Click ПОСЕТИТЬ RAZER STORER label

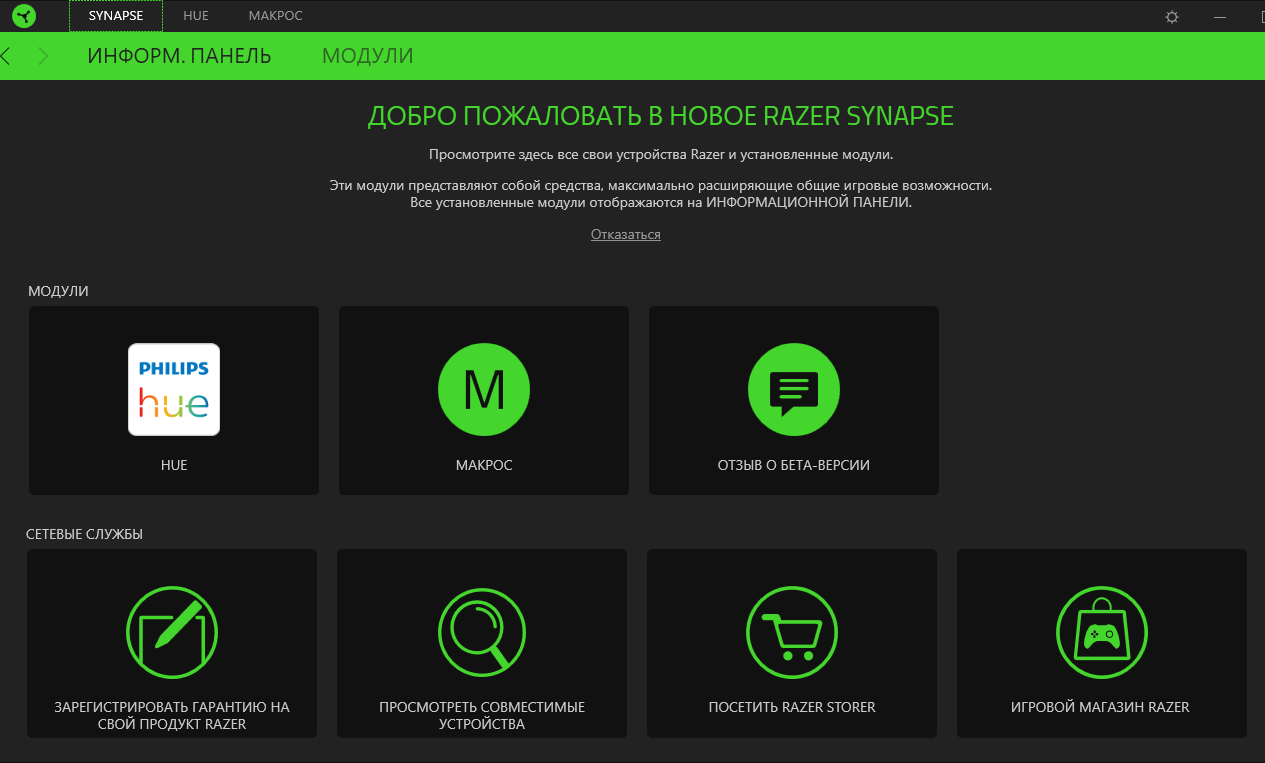pos(792,707)
